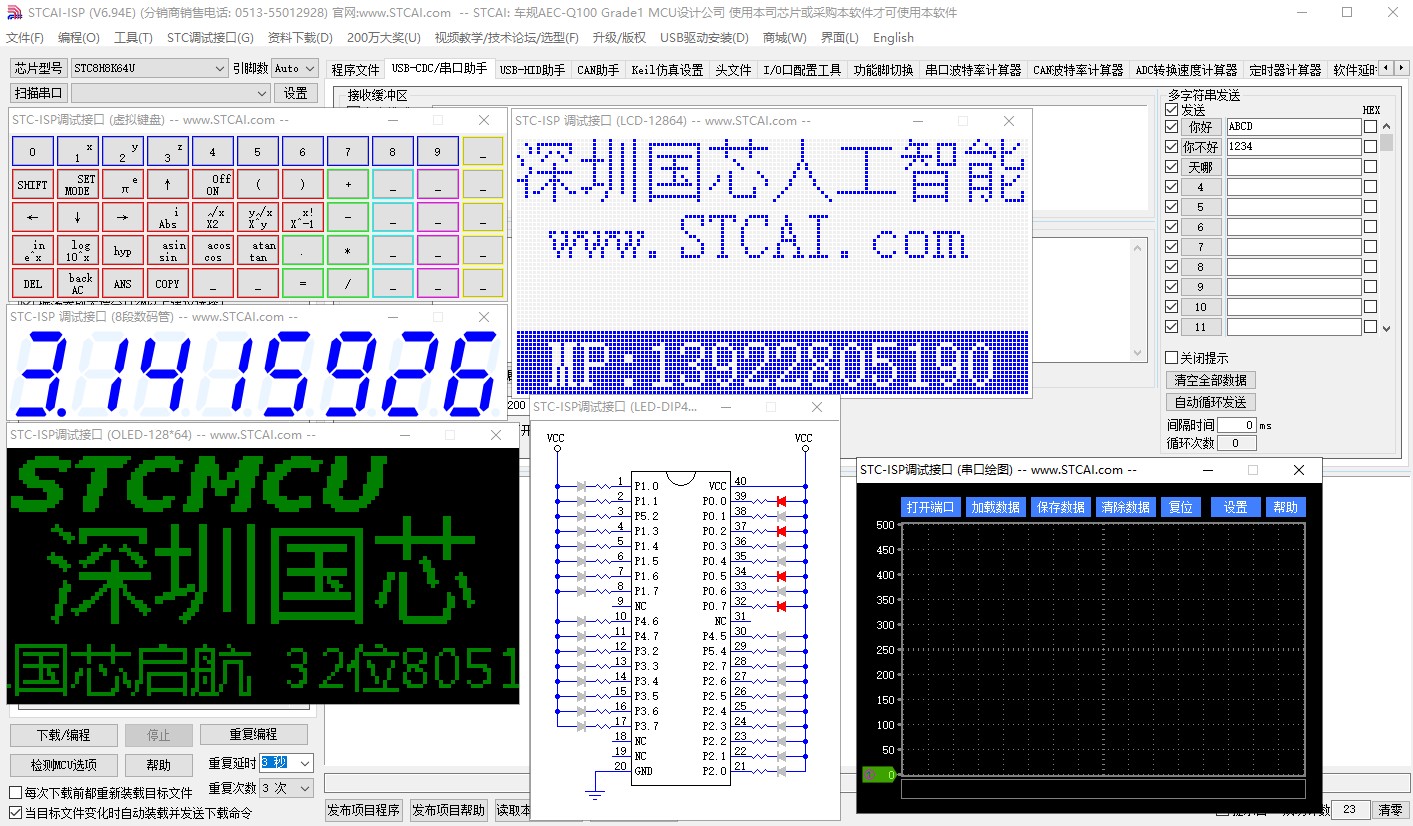Tap the up arrow key on virtual keyboard
This screenshot has width=1413, height=826.
(x=167, y=185)
